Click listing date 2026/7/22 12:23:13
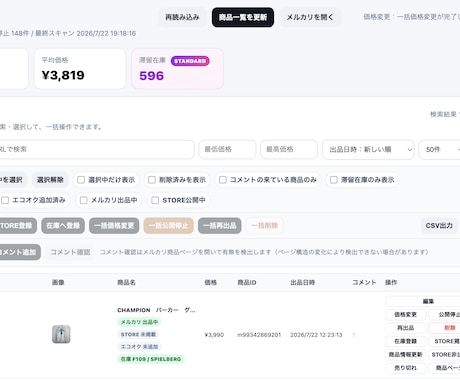The width and height of the screenshot is (460, 380). coord(316,335)
